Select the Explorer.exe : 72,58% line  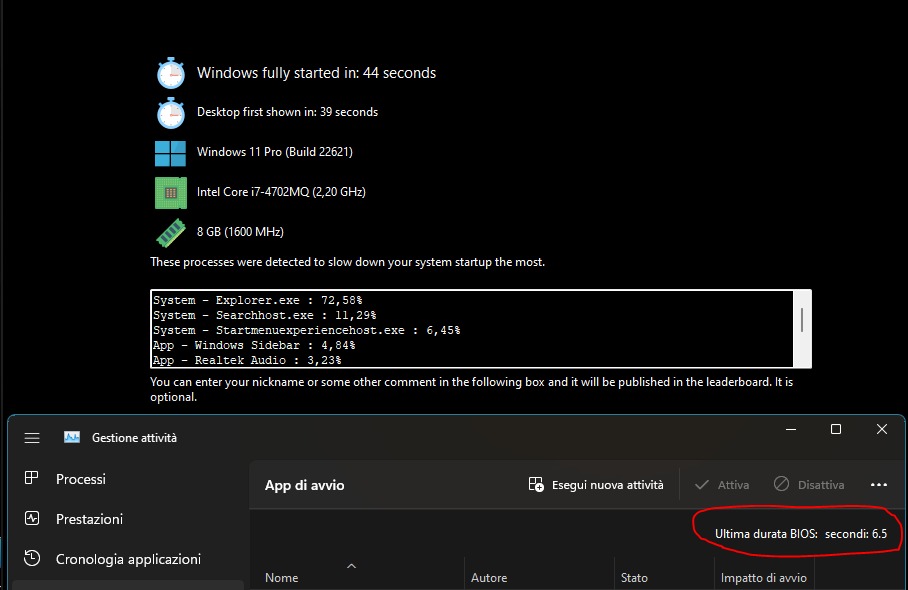[x=258, y=300]
